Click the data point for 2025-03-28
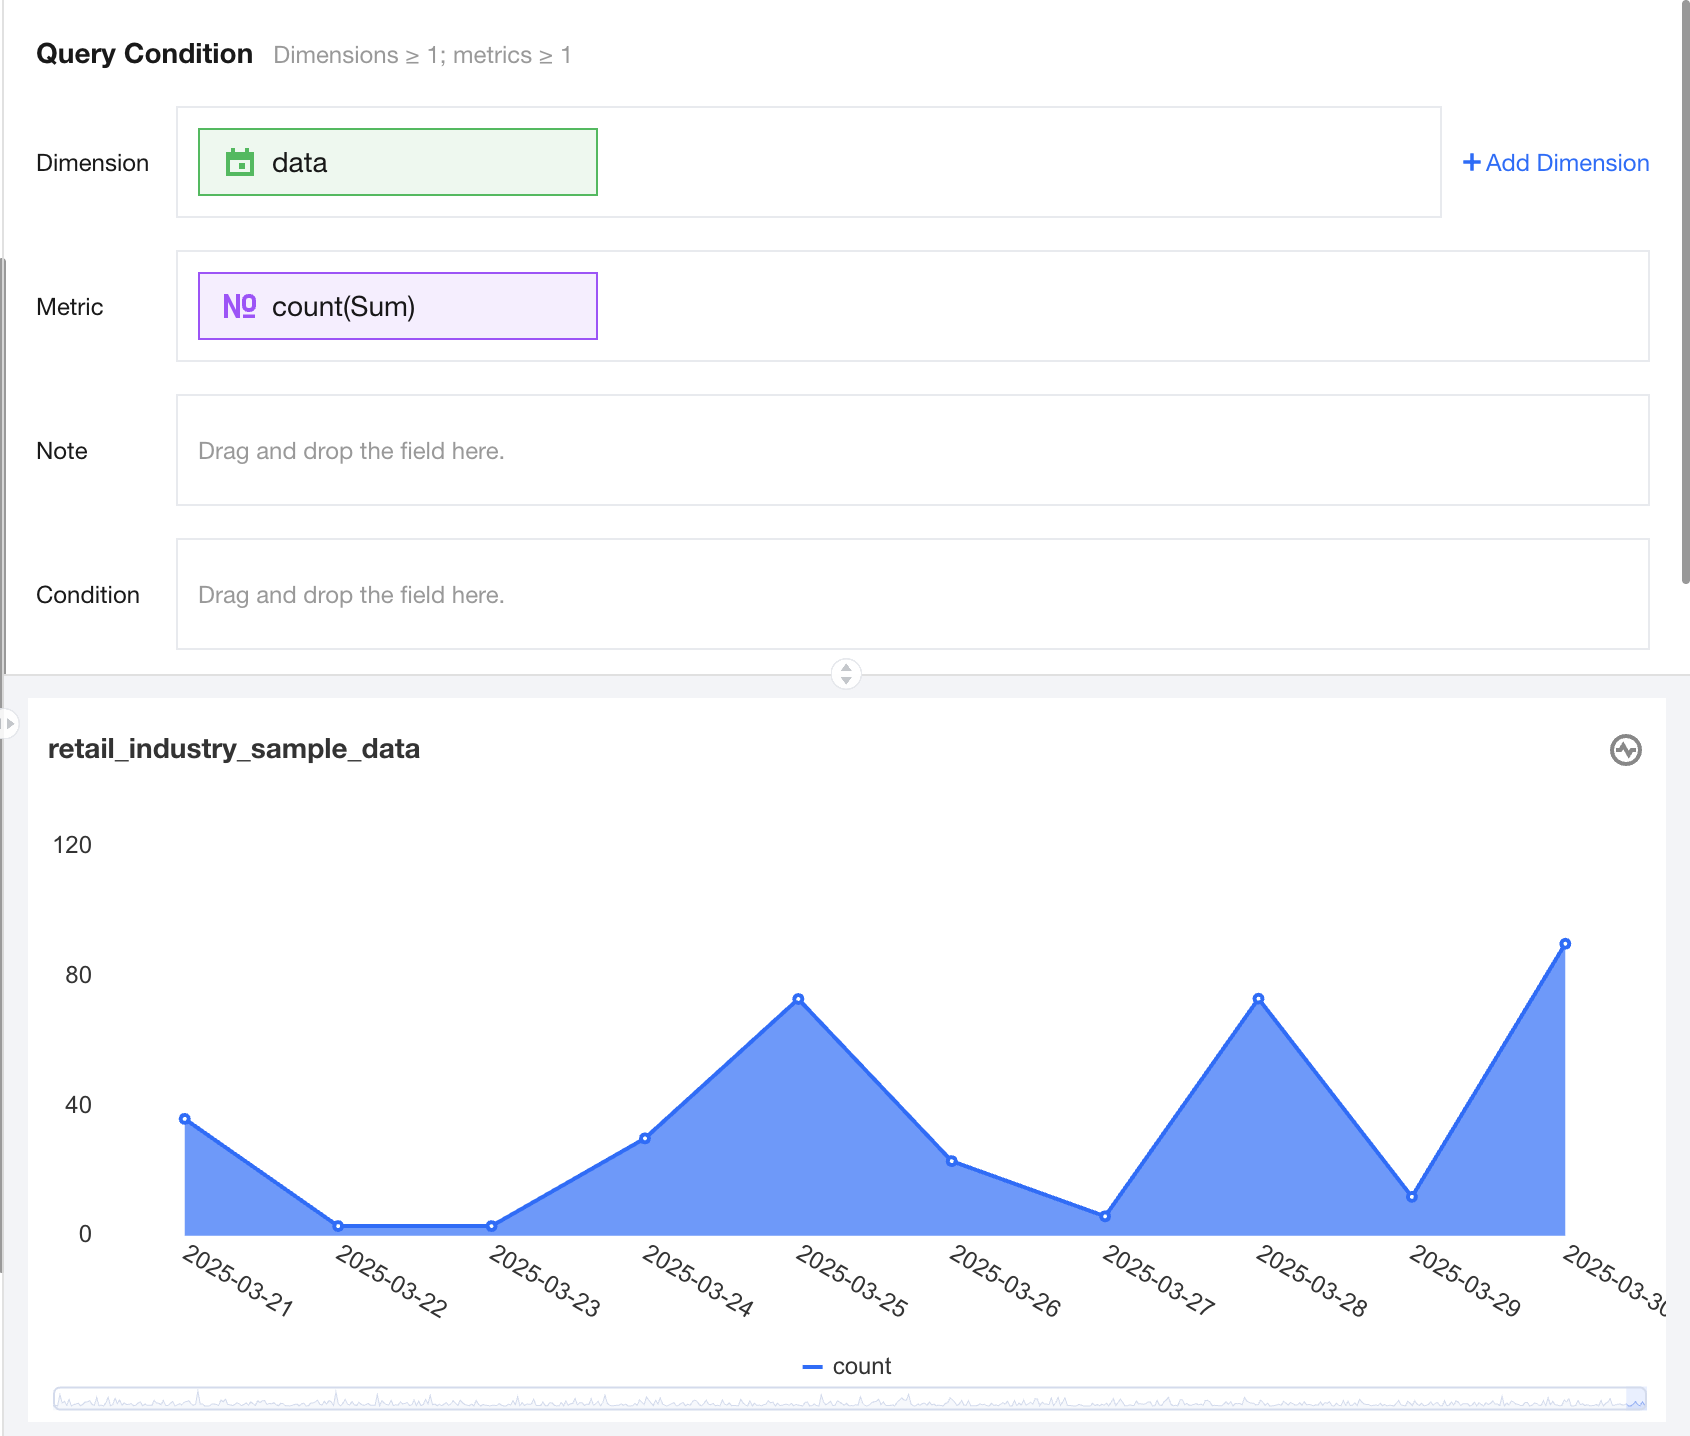Screen dimensions: 1690x1436 1258,999
